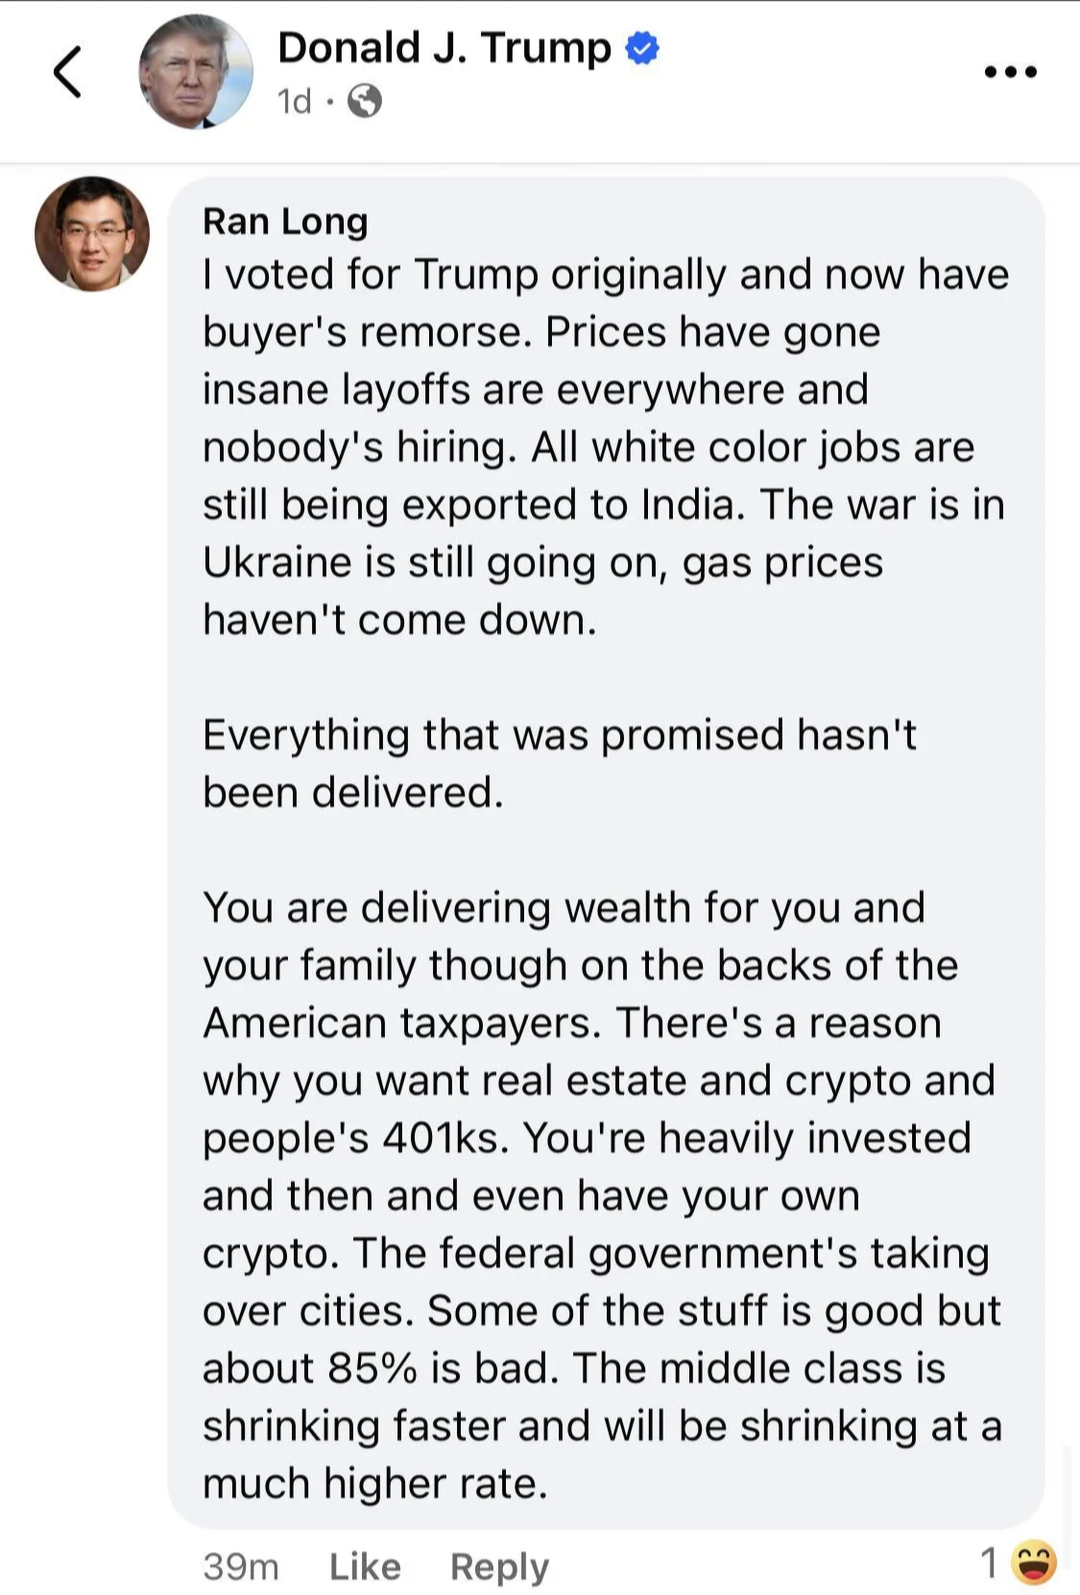The width and height of the screenshot is (1080, 1595).
Task: Open Donald J. Trump's profile picture
Action: (x=195, y=72)
